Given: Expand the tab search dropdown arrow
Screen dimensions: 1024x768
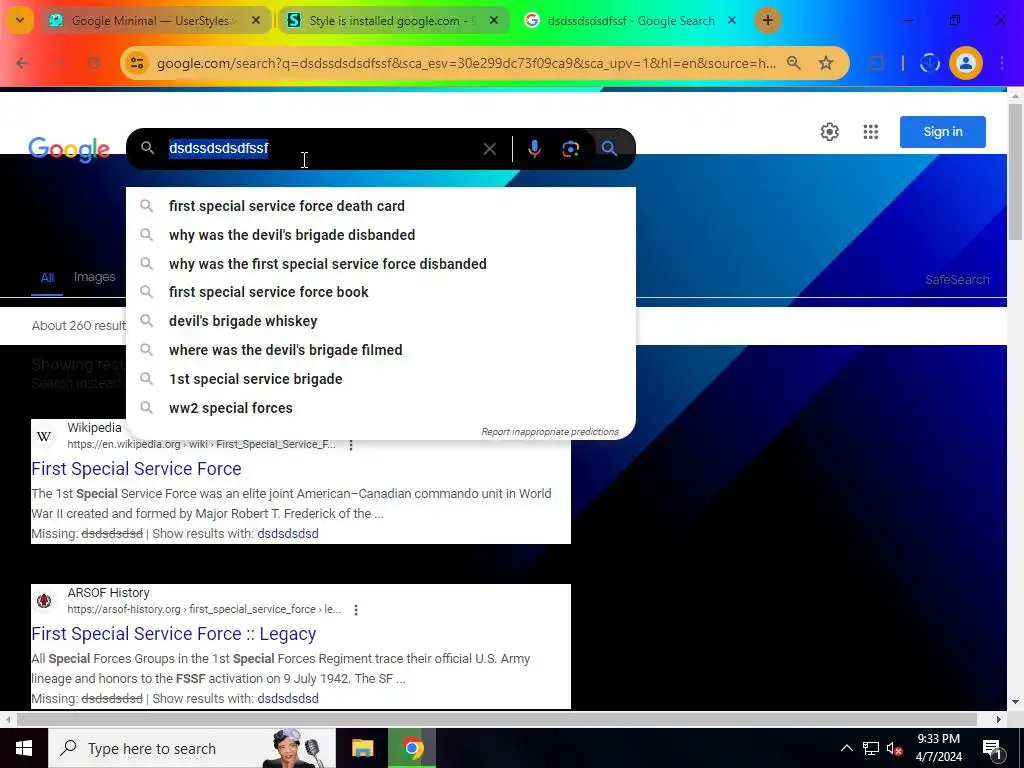Looking at the screenshot, I should pos(20,20).
